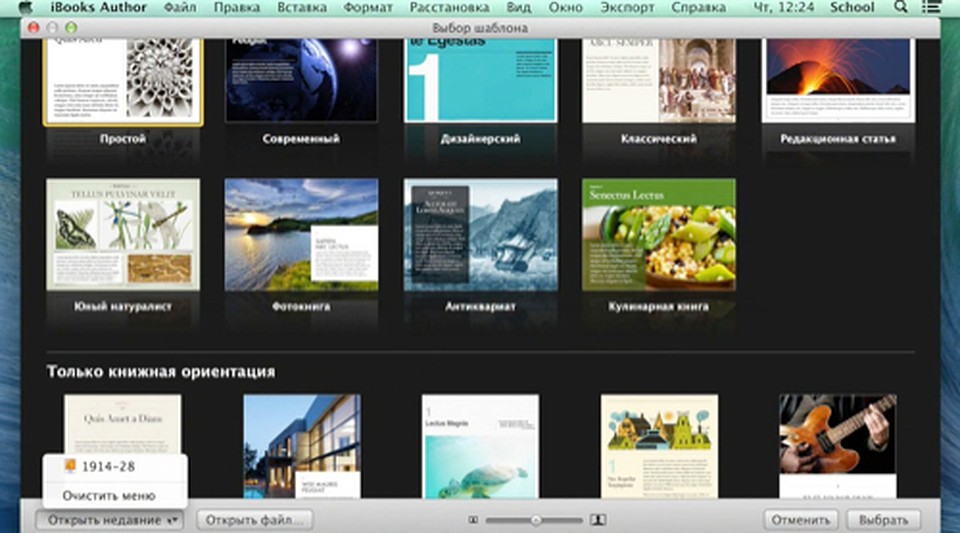Open the Правка menu

pos(236,7)
